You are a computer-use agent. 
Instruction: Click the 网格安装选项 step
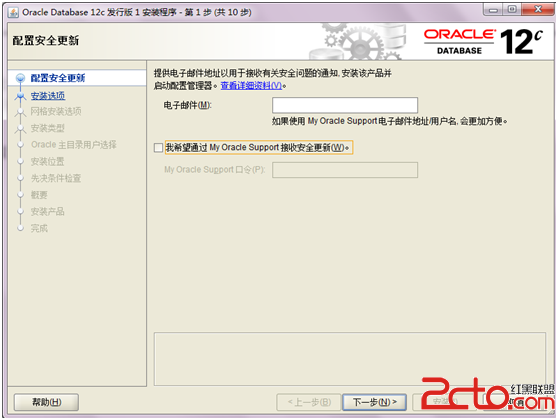(56, 111)
